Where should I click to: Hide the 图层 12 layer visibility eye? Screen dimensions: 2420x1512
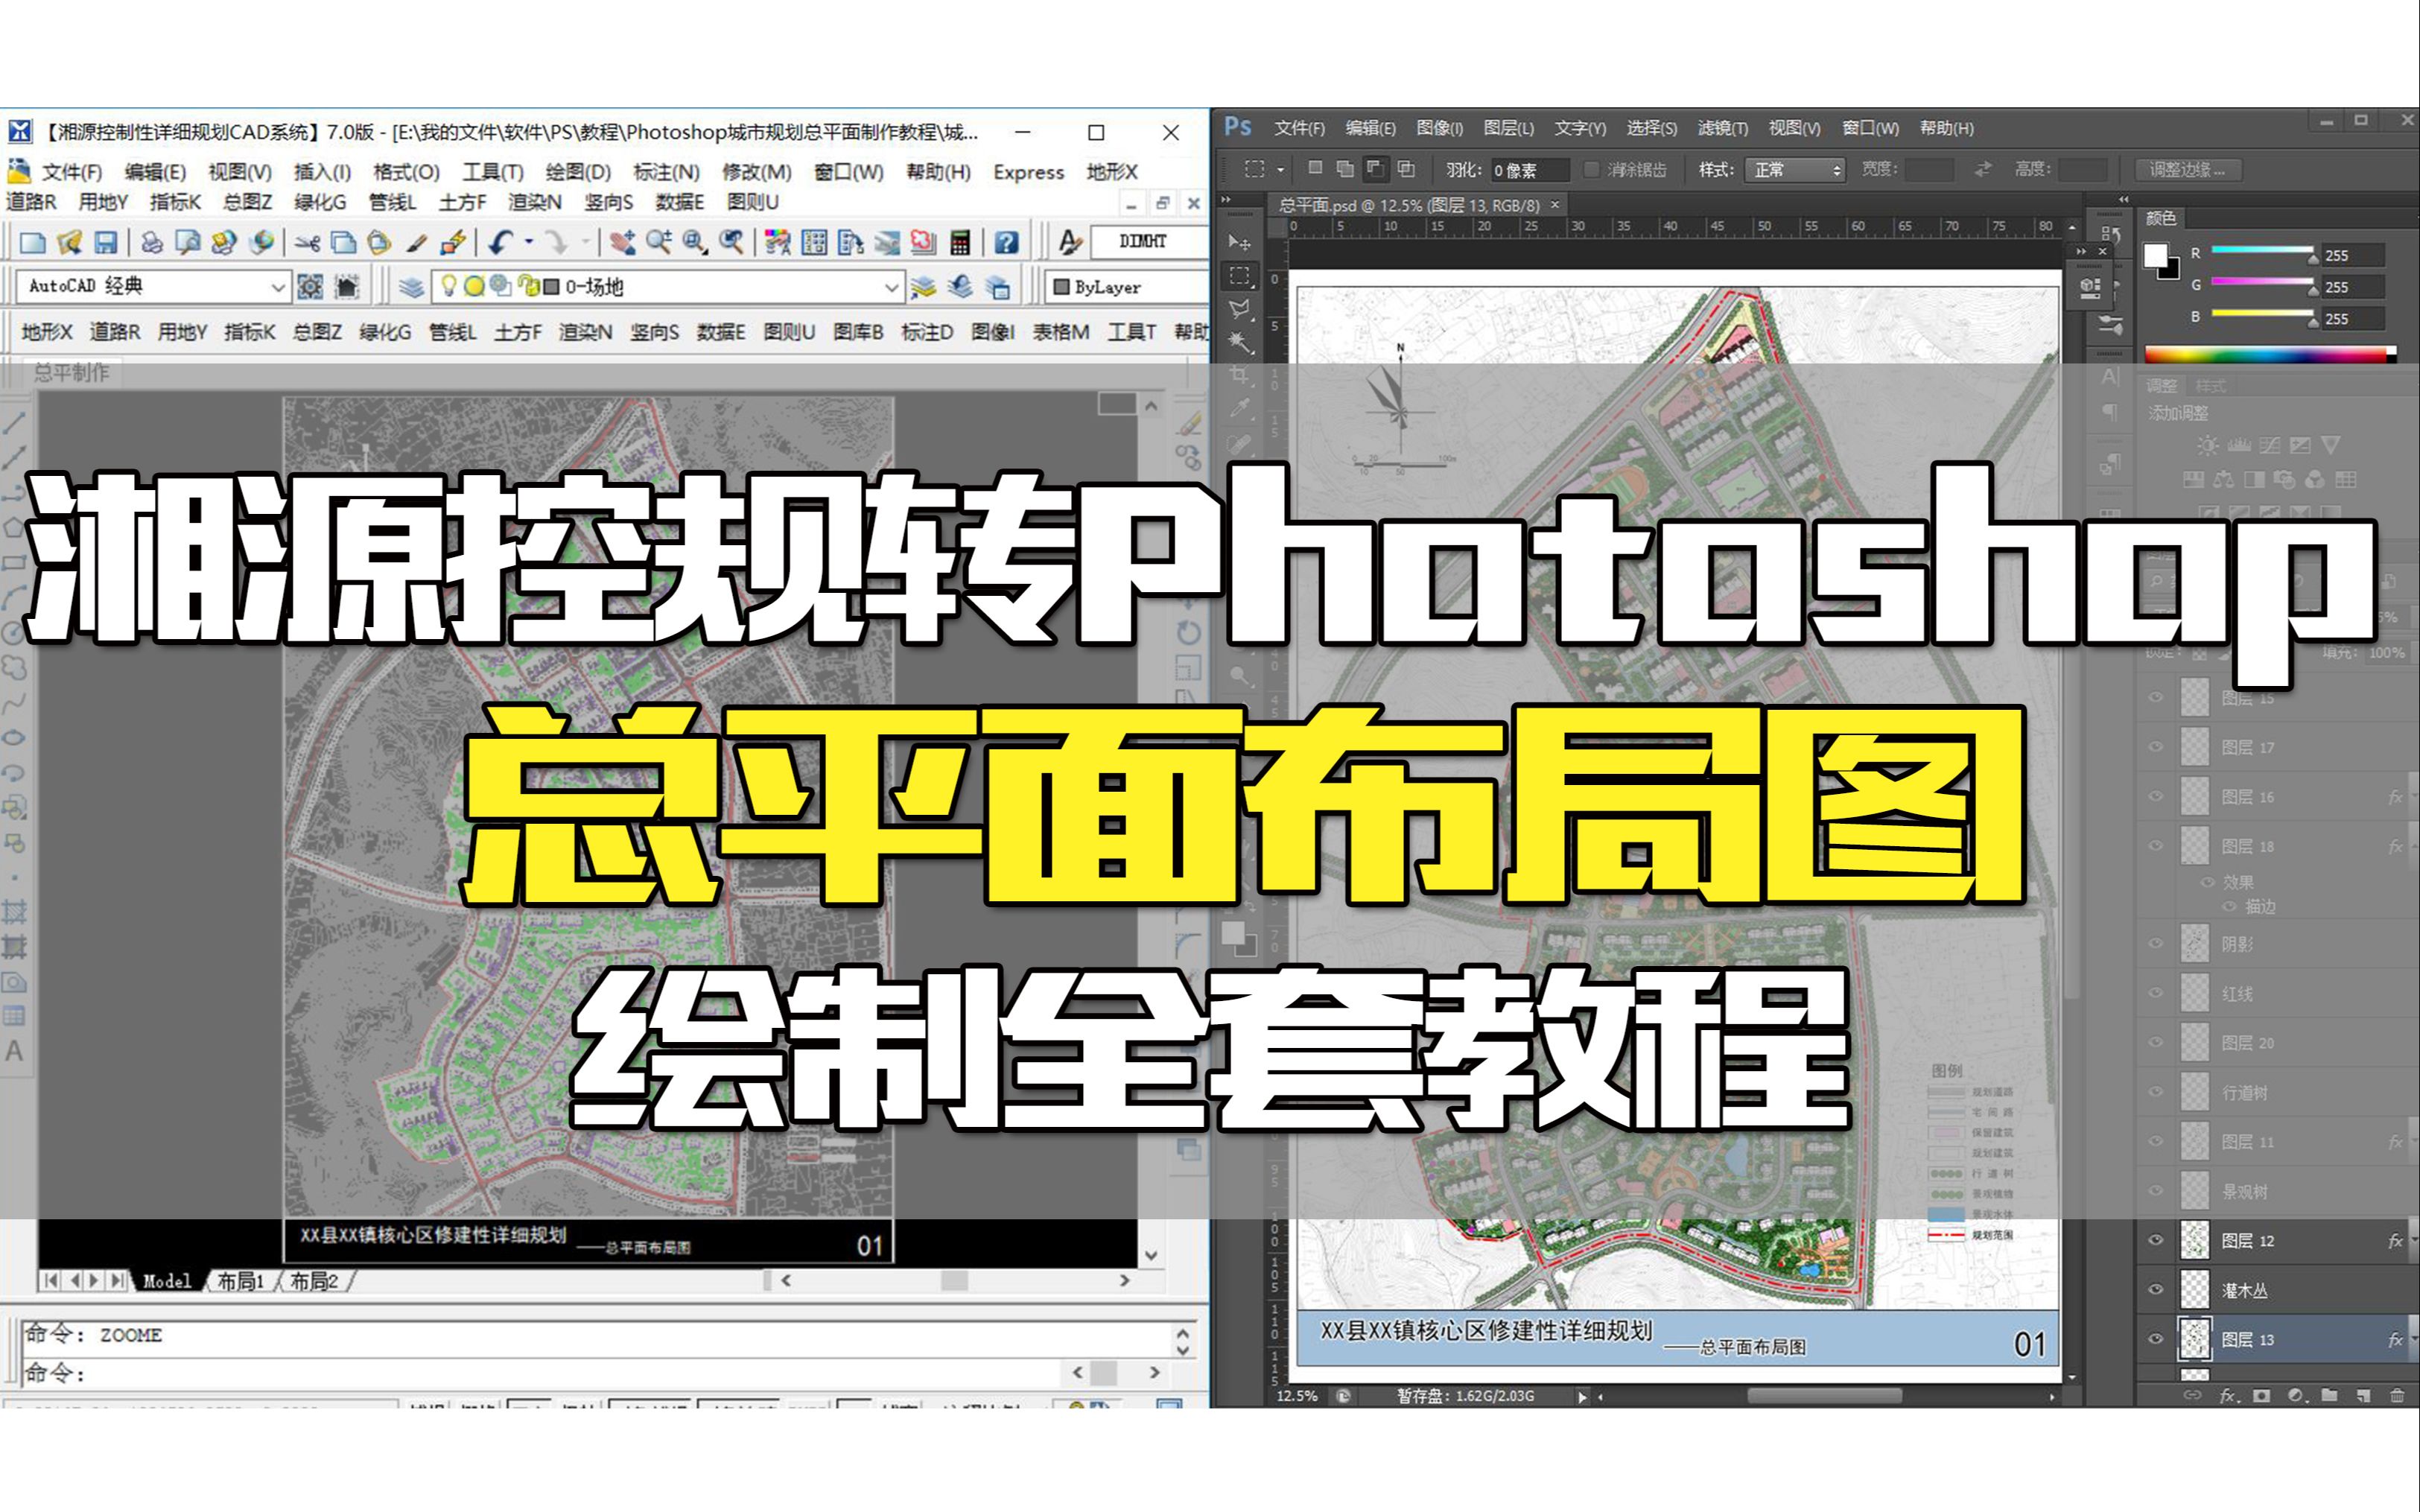pyautogui.click(x=2157, y=1240)
